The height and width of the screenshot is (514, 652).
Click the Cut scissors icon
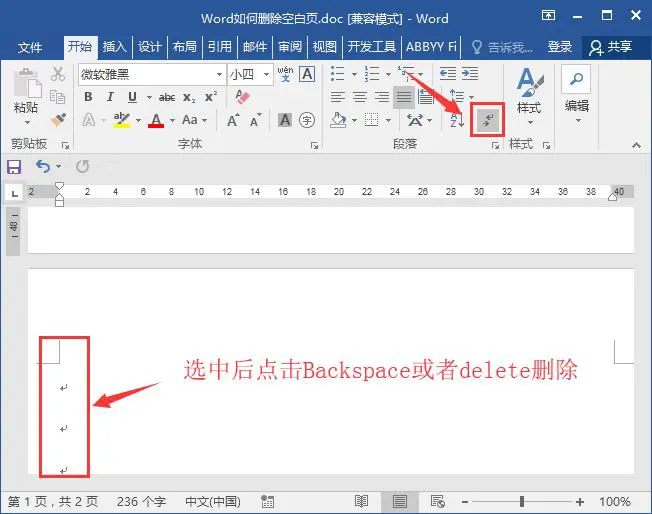pos(58,74)
